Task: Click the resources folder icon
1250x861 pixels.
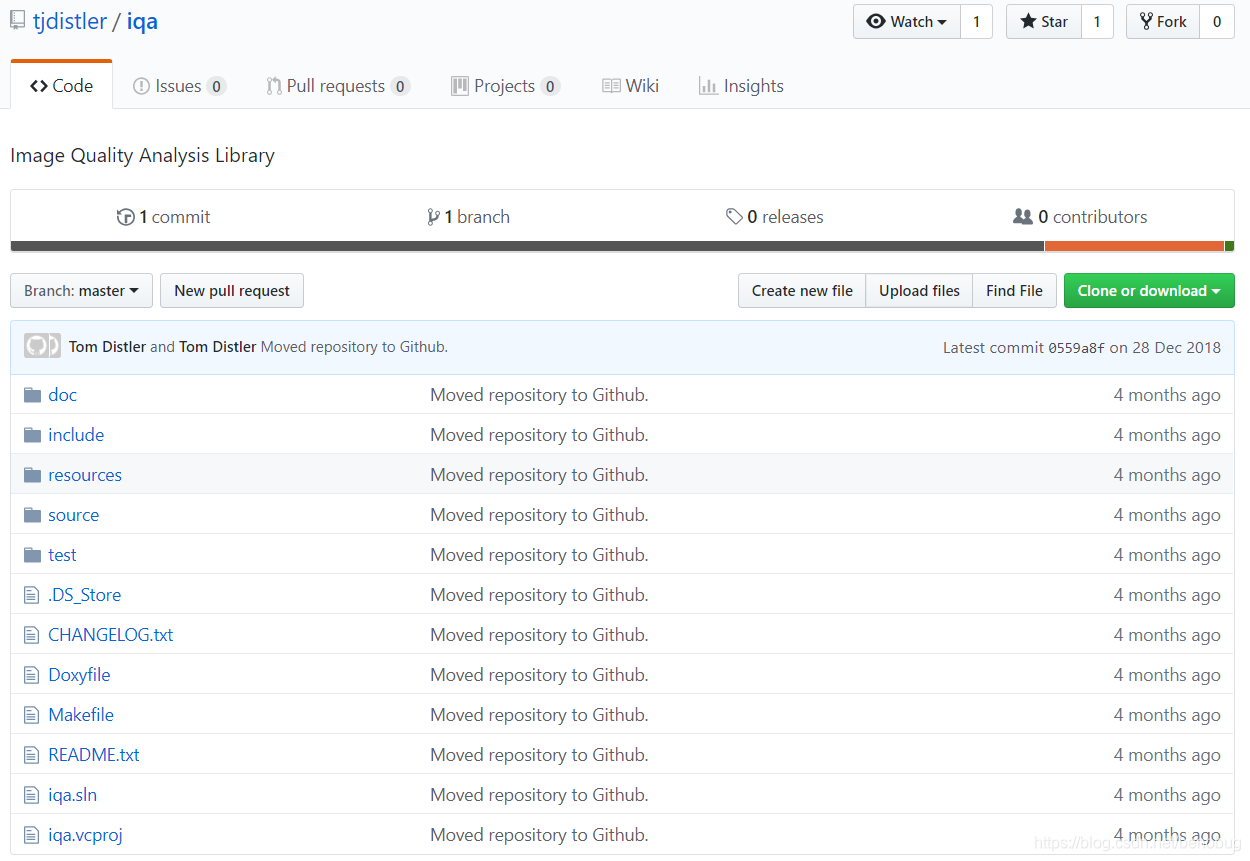Action: coord(32,475)
